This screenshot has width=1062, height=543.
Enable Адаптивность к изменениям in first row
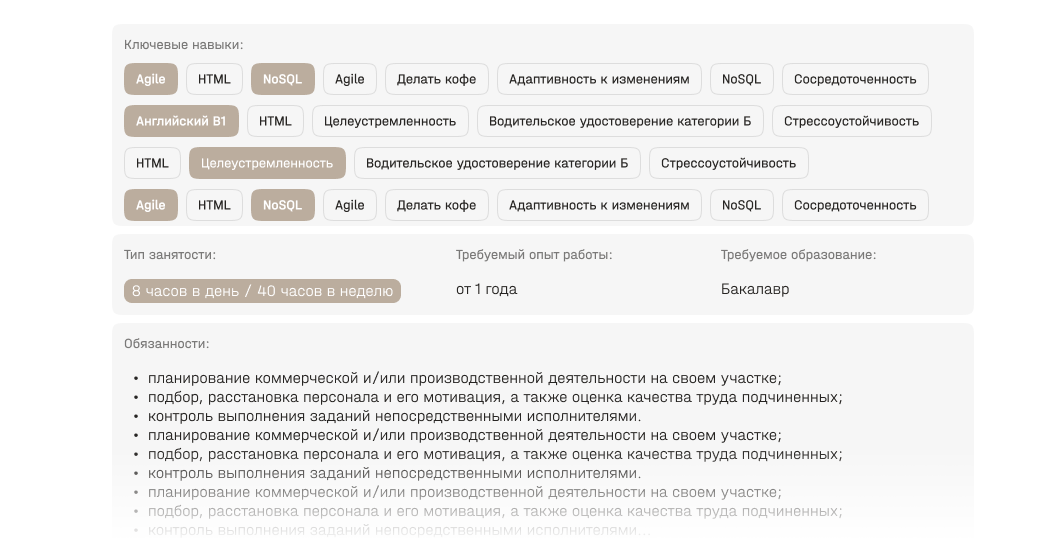pos(599,79)
